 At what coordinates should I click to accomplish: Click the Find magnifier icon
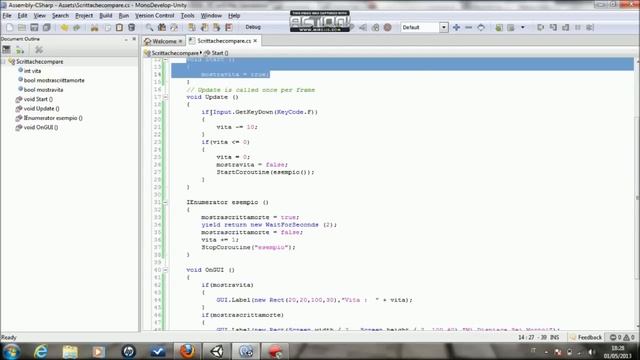tap(150, 27)
